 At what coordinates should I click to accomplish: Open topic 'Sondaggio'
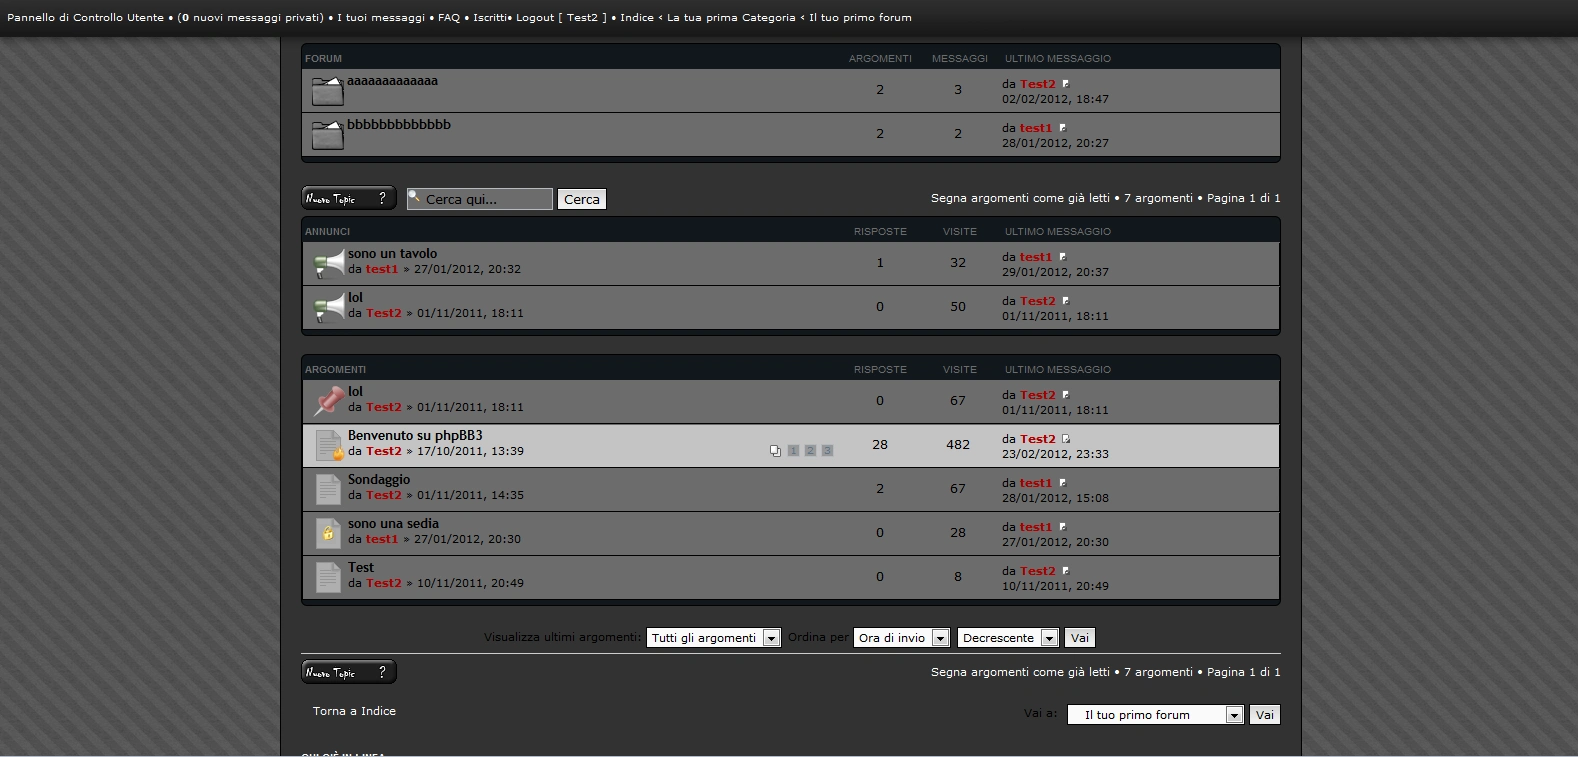(379, 480)
